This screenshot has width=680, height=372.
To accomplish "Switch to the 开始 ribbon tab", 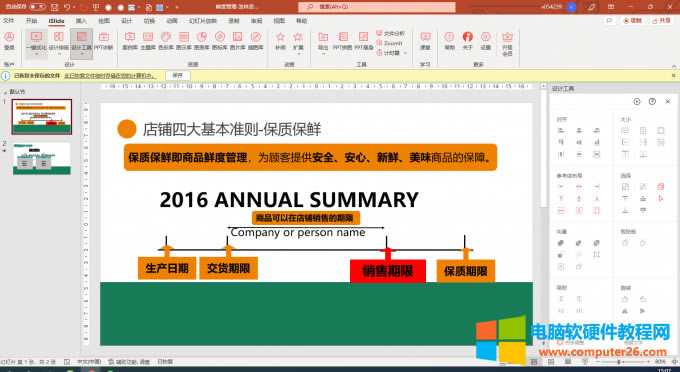I will click(x=31, y=20).
